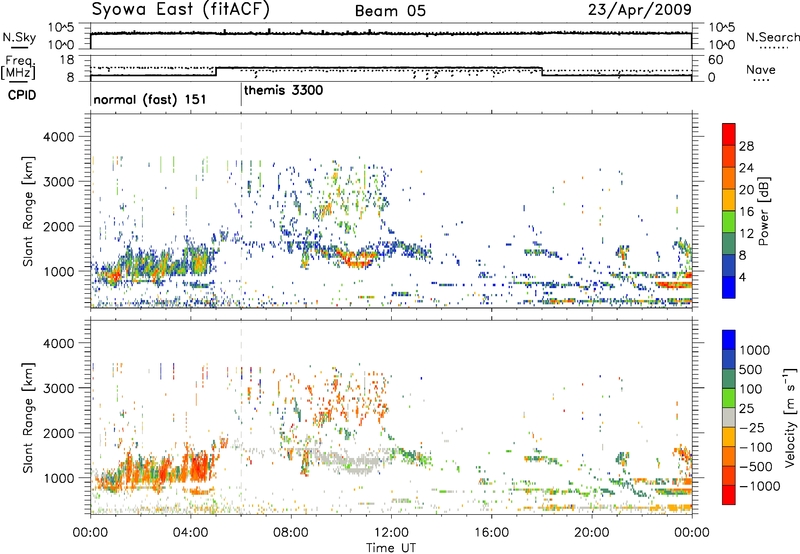Click the 'Time UT' axis label
The width and height of the screenshot is (800, 554).
pyautogui.click(x=391, y=548)
